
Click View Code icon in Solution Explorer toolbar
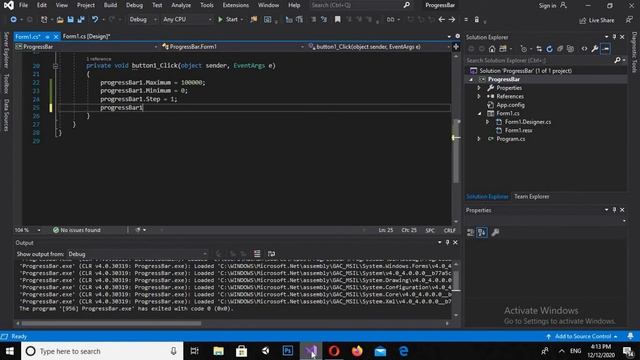[x=584, y=49]
